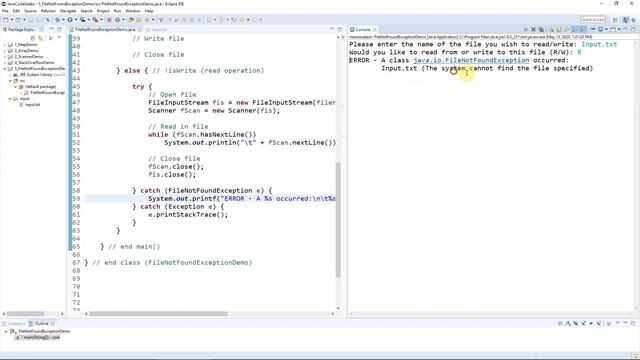Open the Help menu
The height and width of the screenshot is (360, 640).
[149, 11]
